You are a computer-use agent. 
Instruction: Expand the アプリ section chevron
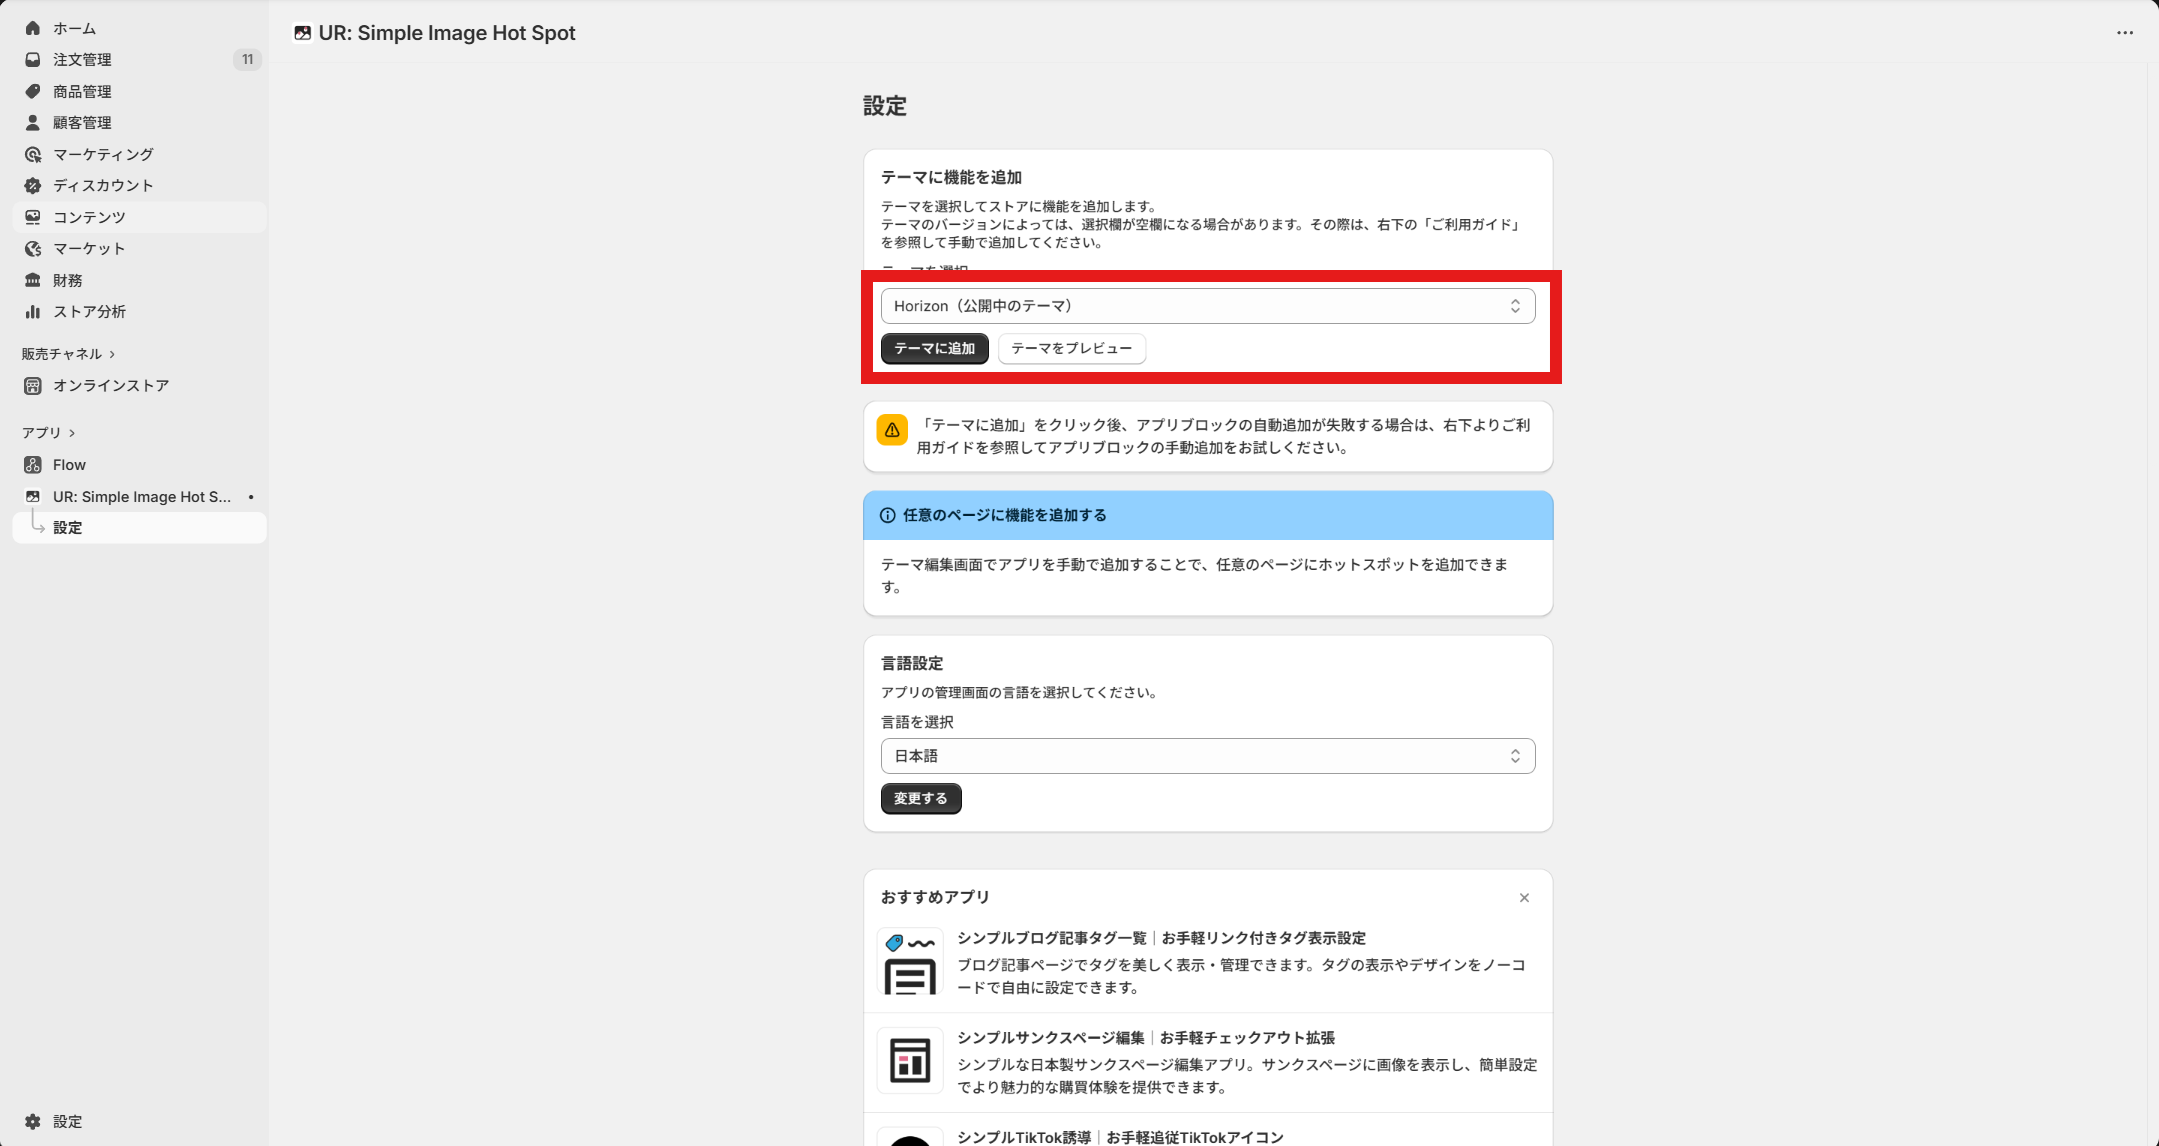(x=71, y=432)
